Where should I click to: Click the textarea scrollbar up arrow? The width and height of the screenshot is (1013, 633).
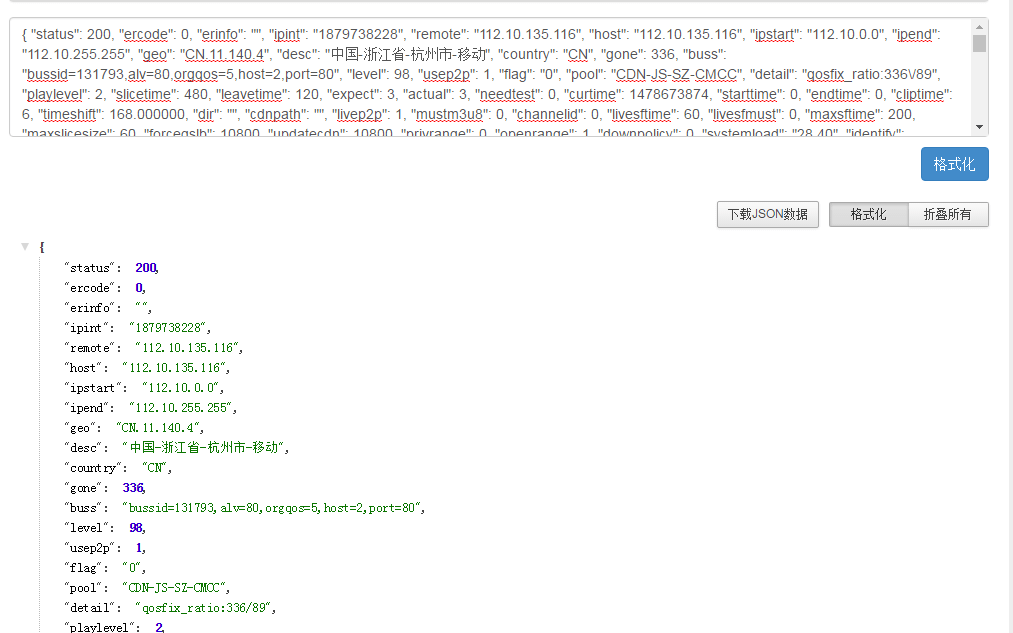pos(979,26)
